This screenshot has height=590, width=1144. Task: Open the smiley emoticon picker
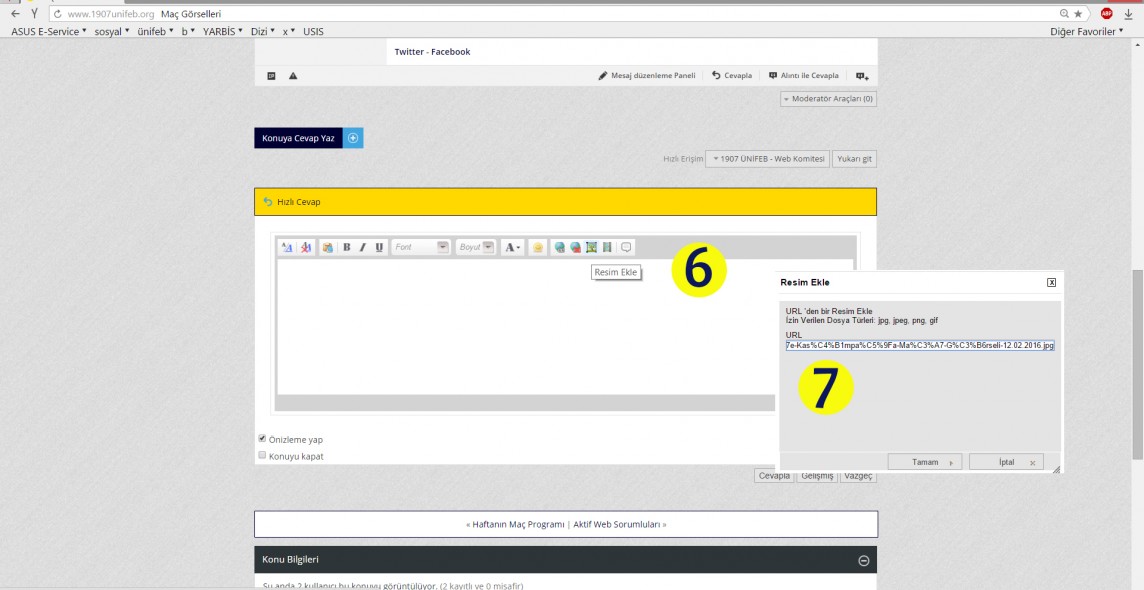click(538, 247)
